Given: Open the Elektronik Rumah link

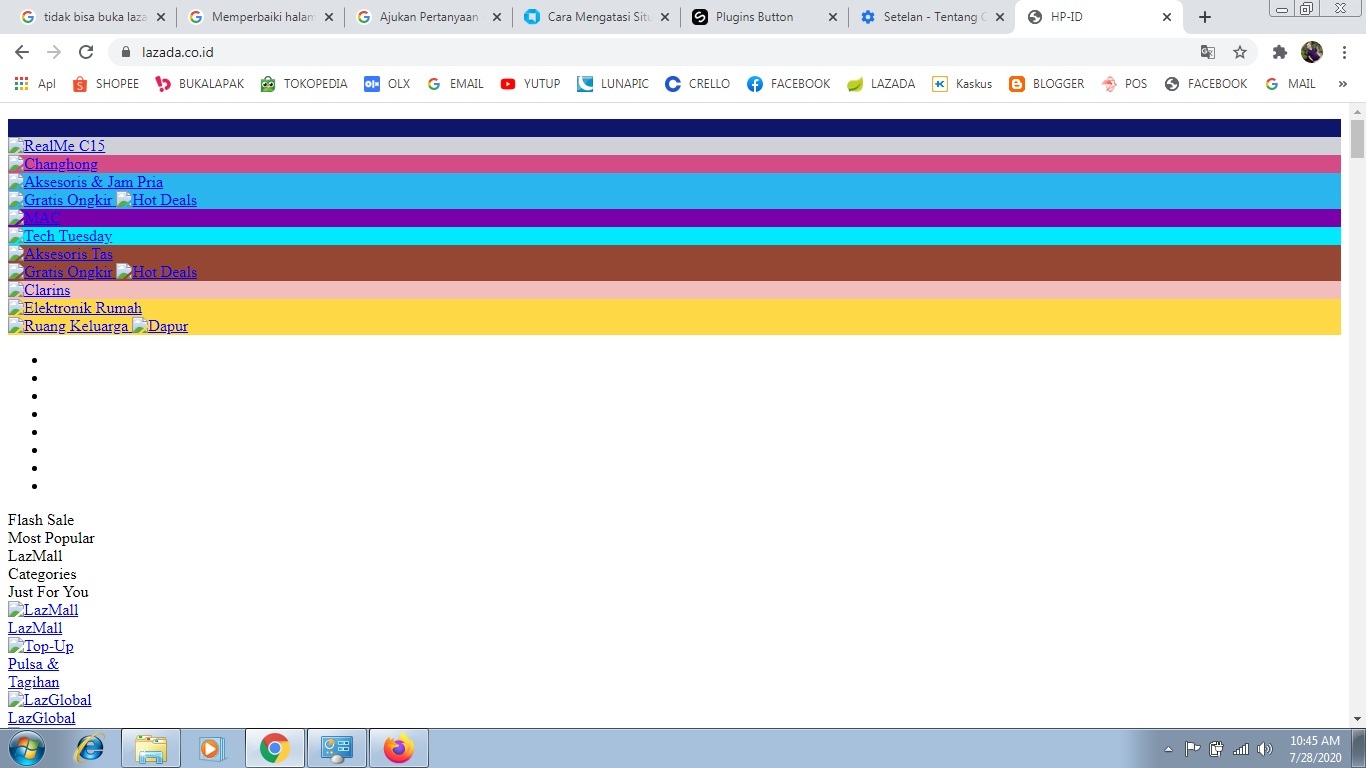Looking at the screenshot, I should pos(75,308).
